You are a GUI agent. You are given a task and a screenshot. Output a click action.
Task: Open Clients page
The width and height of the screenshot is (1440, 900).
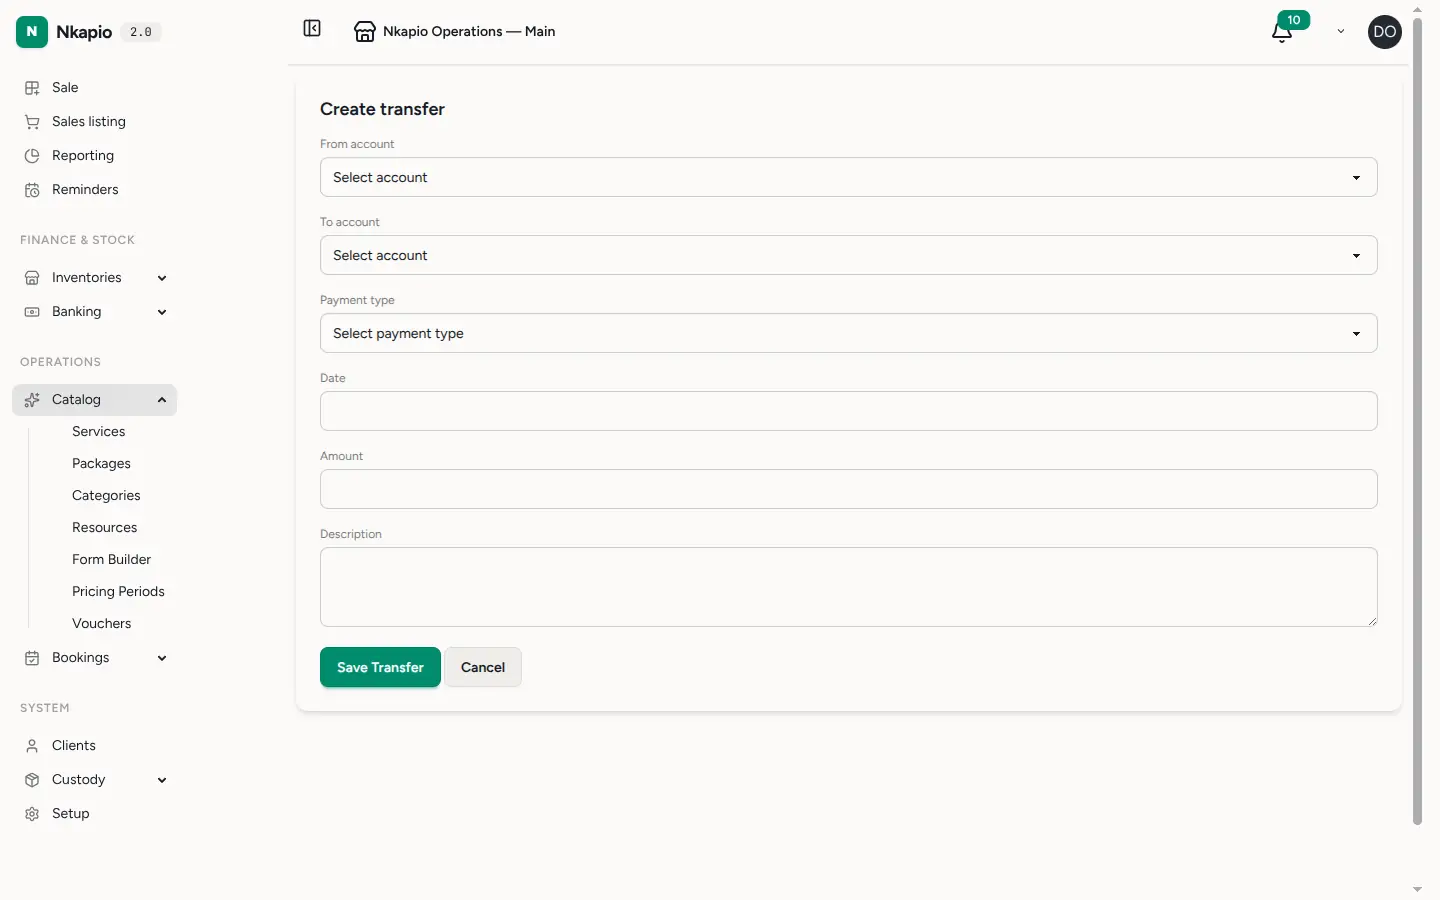tap(74, 746)
